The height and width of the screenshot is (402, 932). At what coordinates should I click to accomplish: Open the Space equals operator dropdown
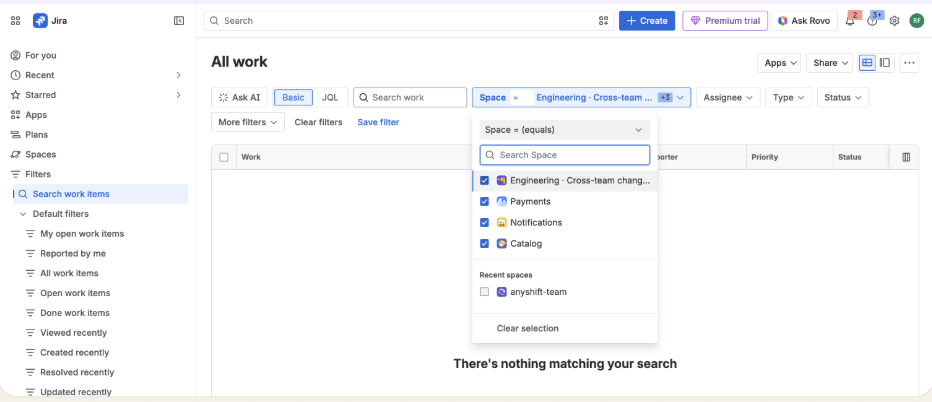pyautogui.click(x=565, y=130)
